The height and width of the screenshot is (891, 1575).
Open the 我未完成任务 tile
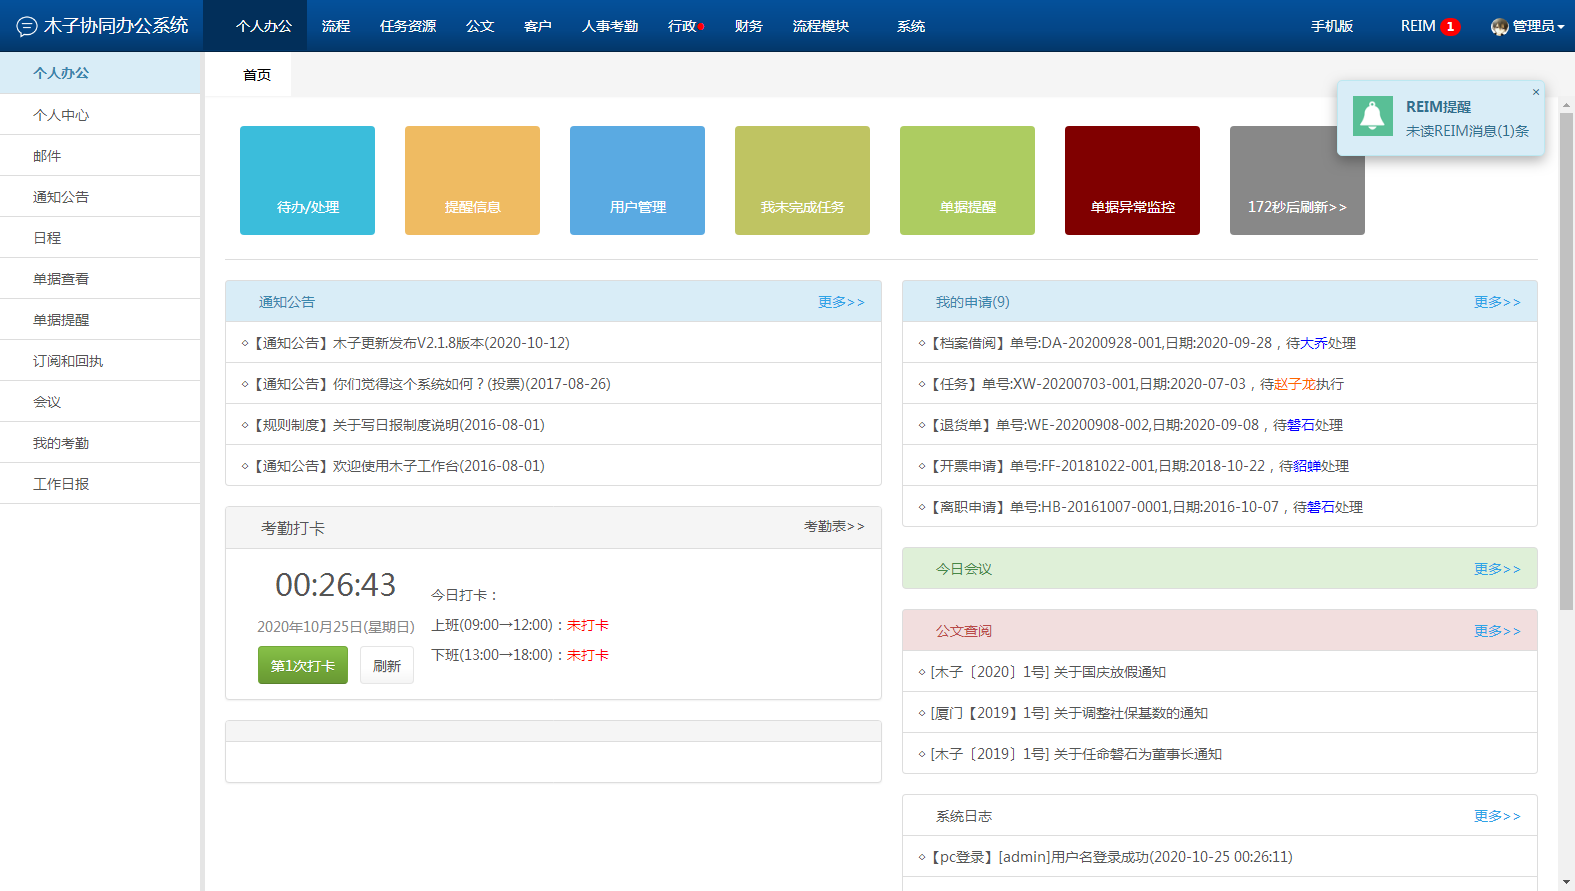coord(802,181)
